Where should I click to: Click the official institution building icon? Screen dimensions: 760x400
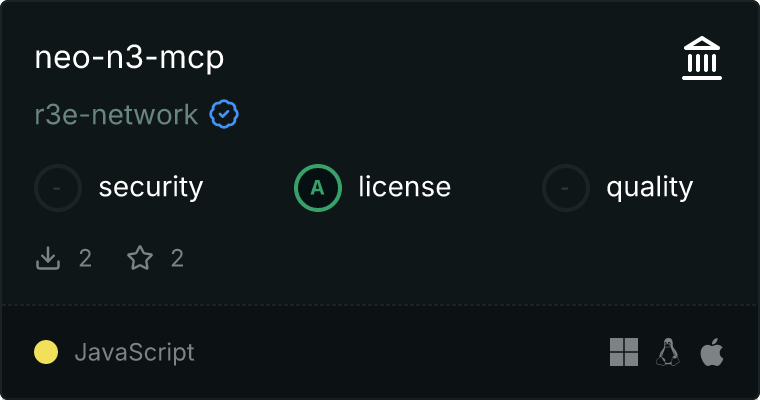click(702, 59)
